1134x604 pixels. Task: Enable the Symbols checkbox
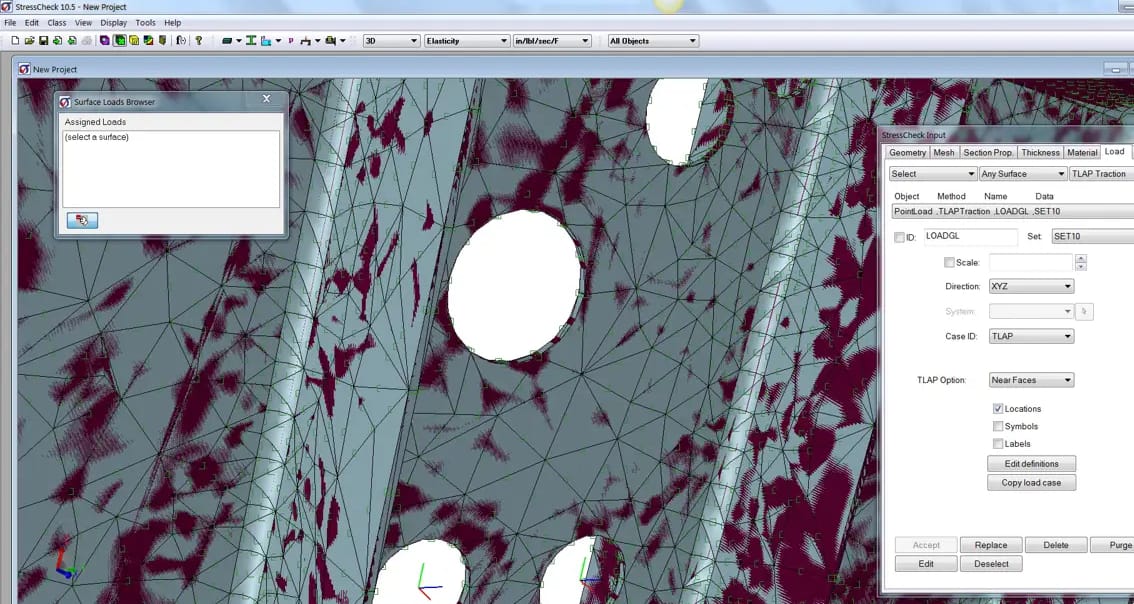click(x=998, y=427)
